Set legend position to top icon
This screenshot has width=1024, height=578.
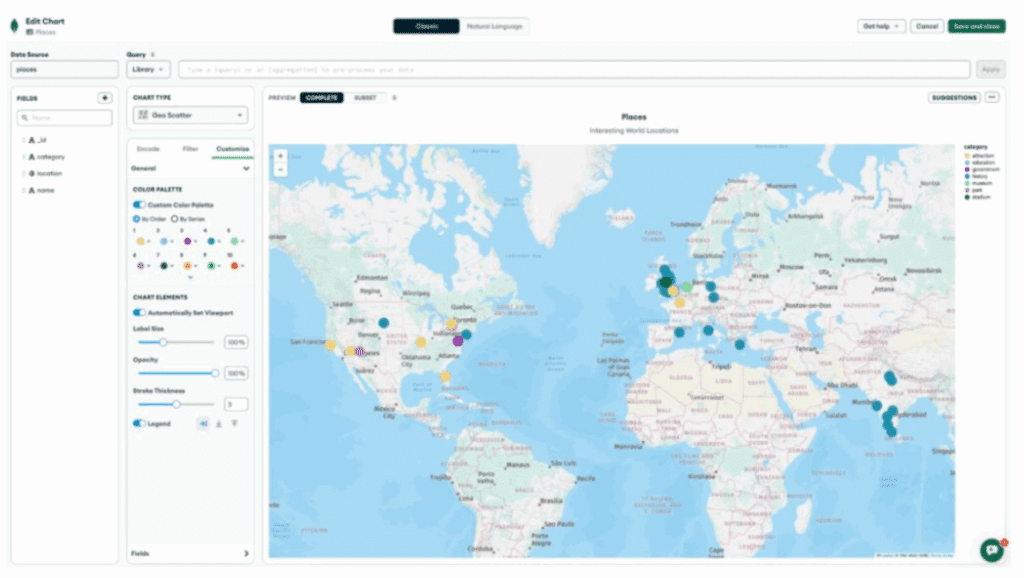[x=235, y=424]
